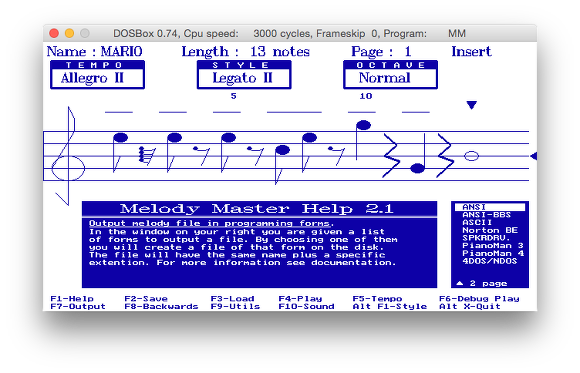Click F2-Save shortcut label
580x373 pixels.
pos(146,299)
